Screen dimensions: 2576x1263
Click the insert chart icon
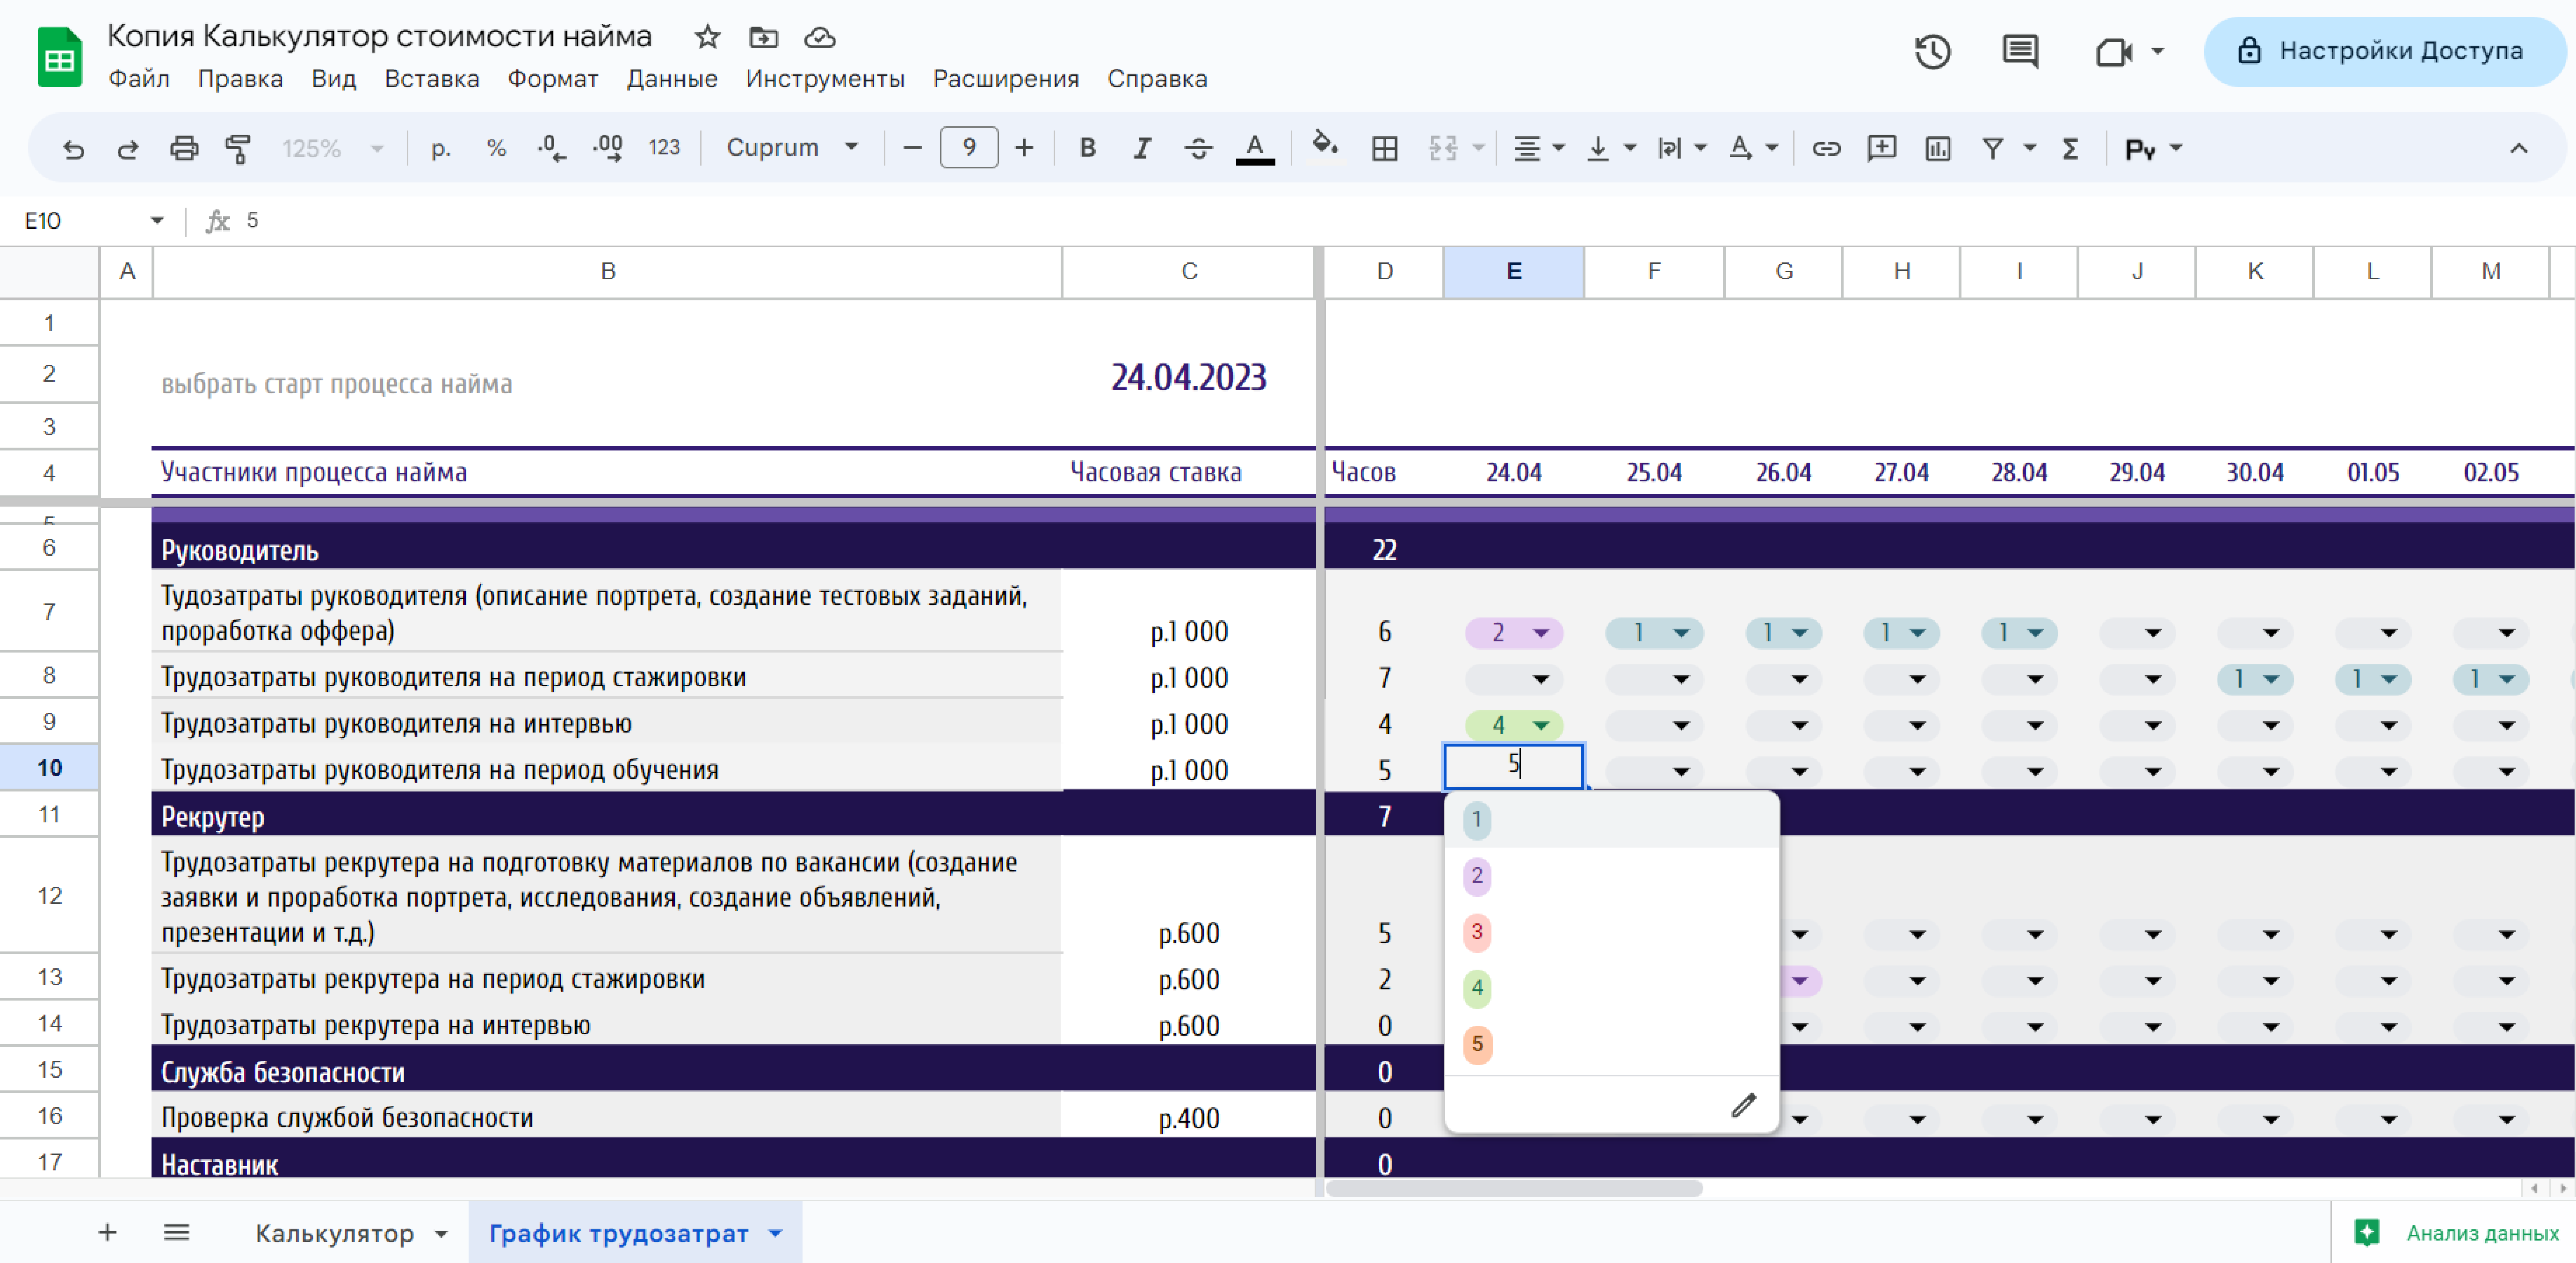click(x=1937, y=148)
